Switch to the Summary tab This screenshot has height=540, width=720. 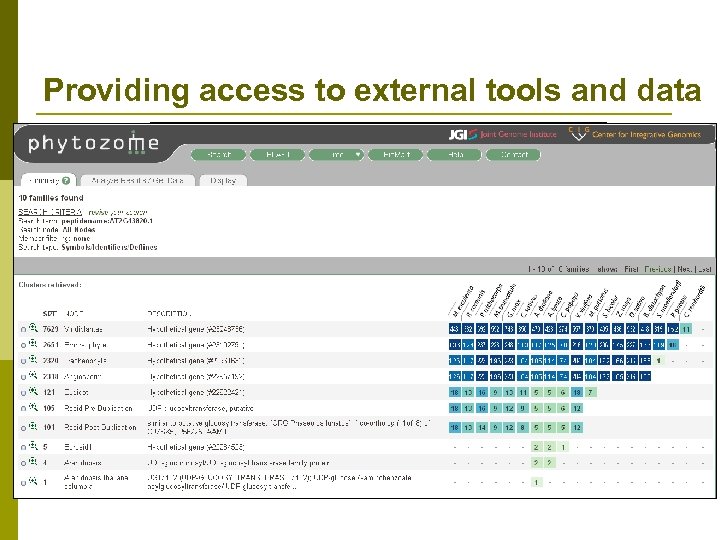(49, 180)
